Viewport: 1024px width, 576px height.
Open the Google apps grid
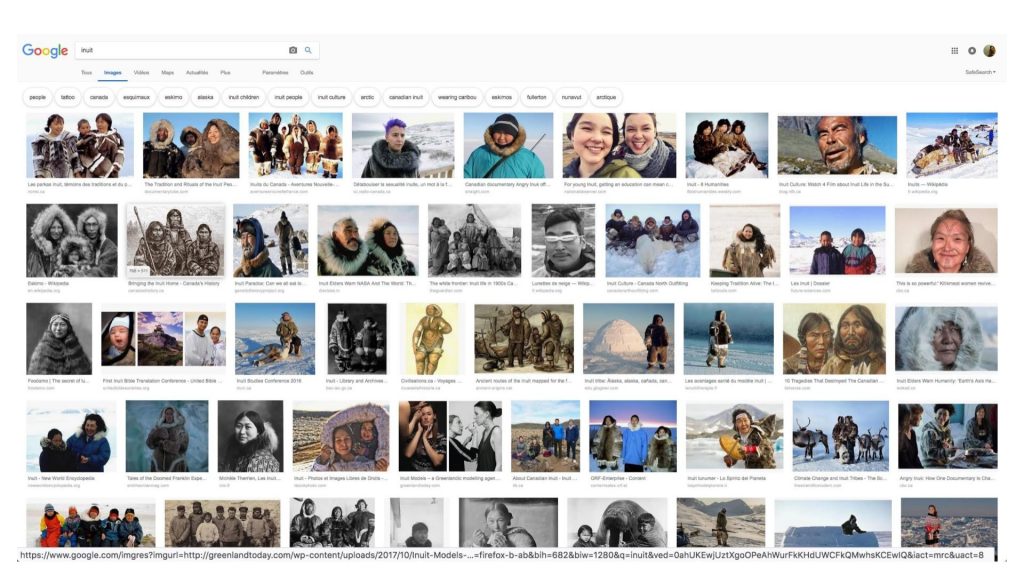954,51
